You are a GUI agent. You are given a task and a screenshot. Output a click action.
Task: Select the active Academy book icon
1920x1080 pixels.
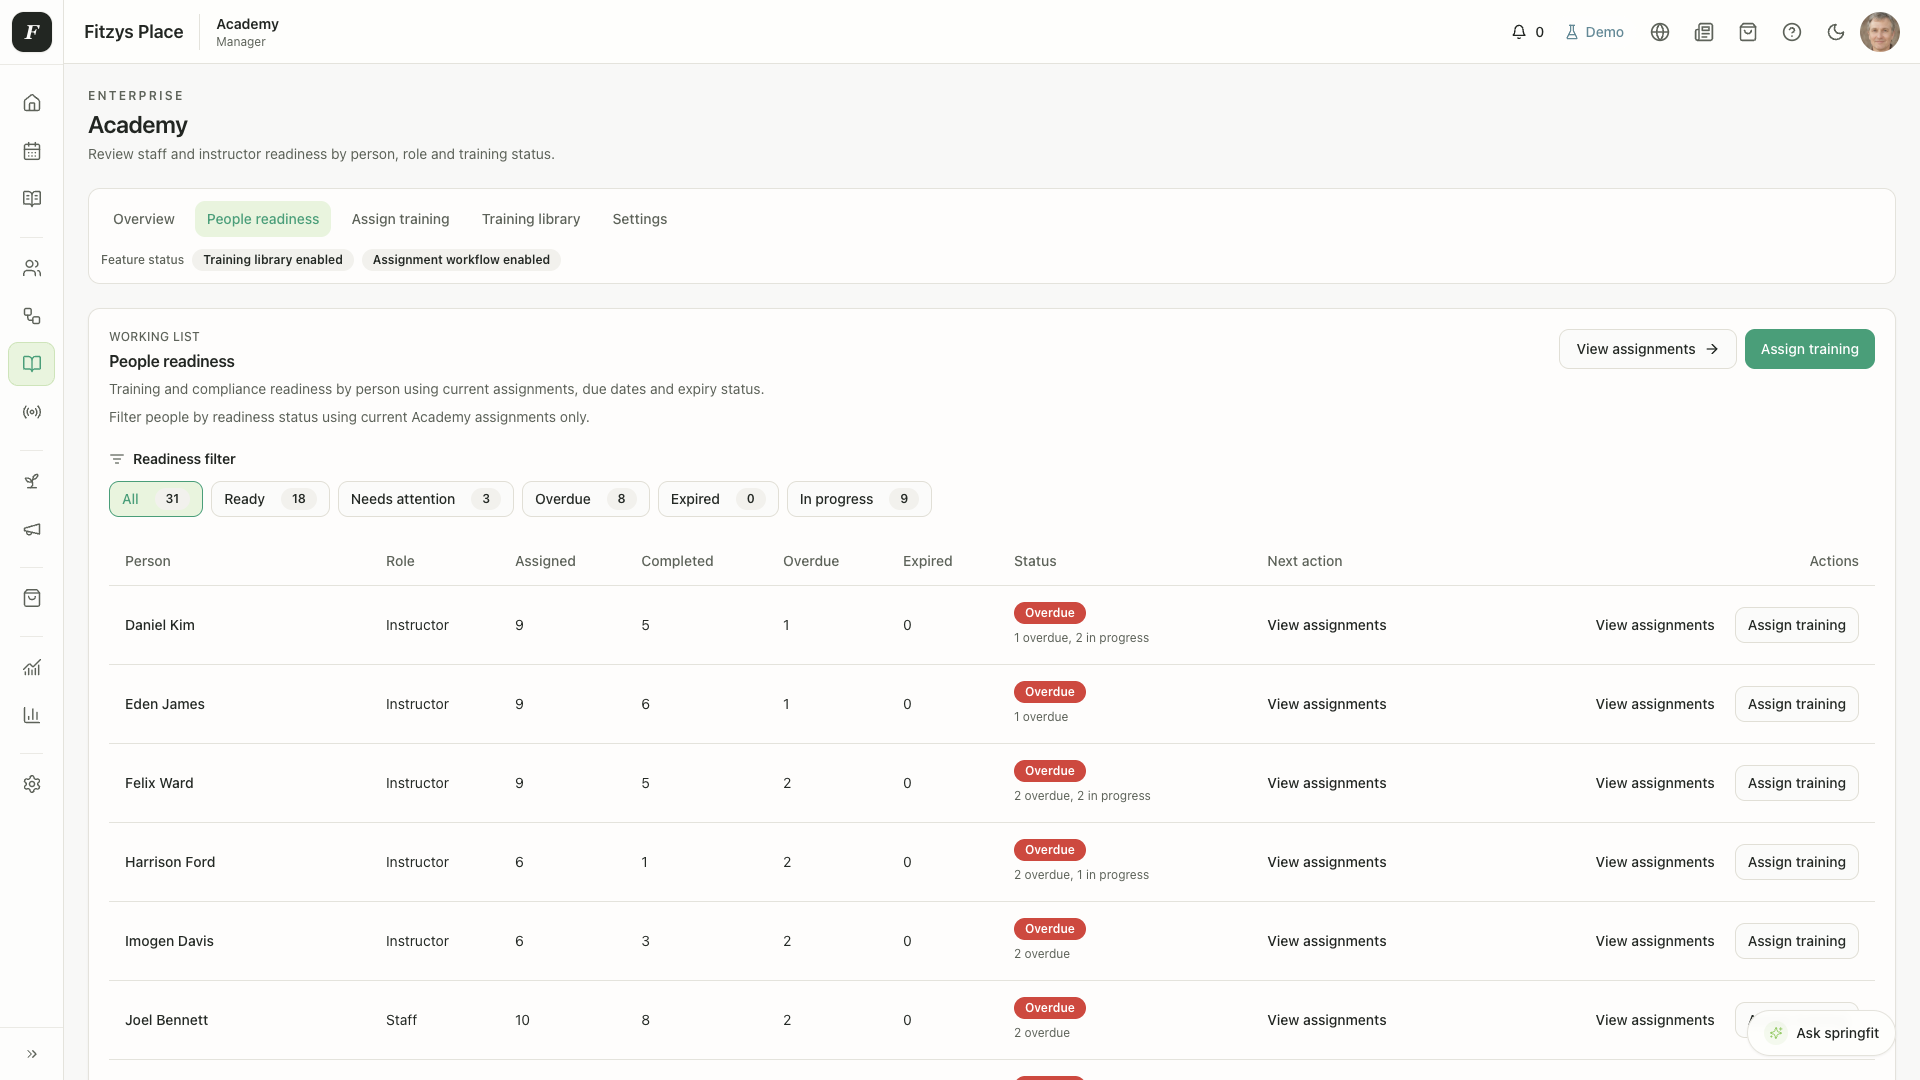(x=32, y=364)
